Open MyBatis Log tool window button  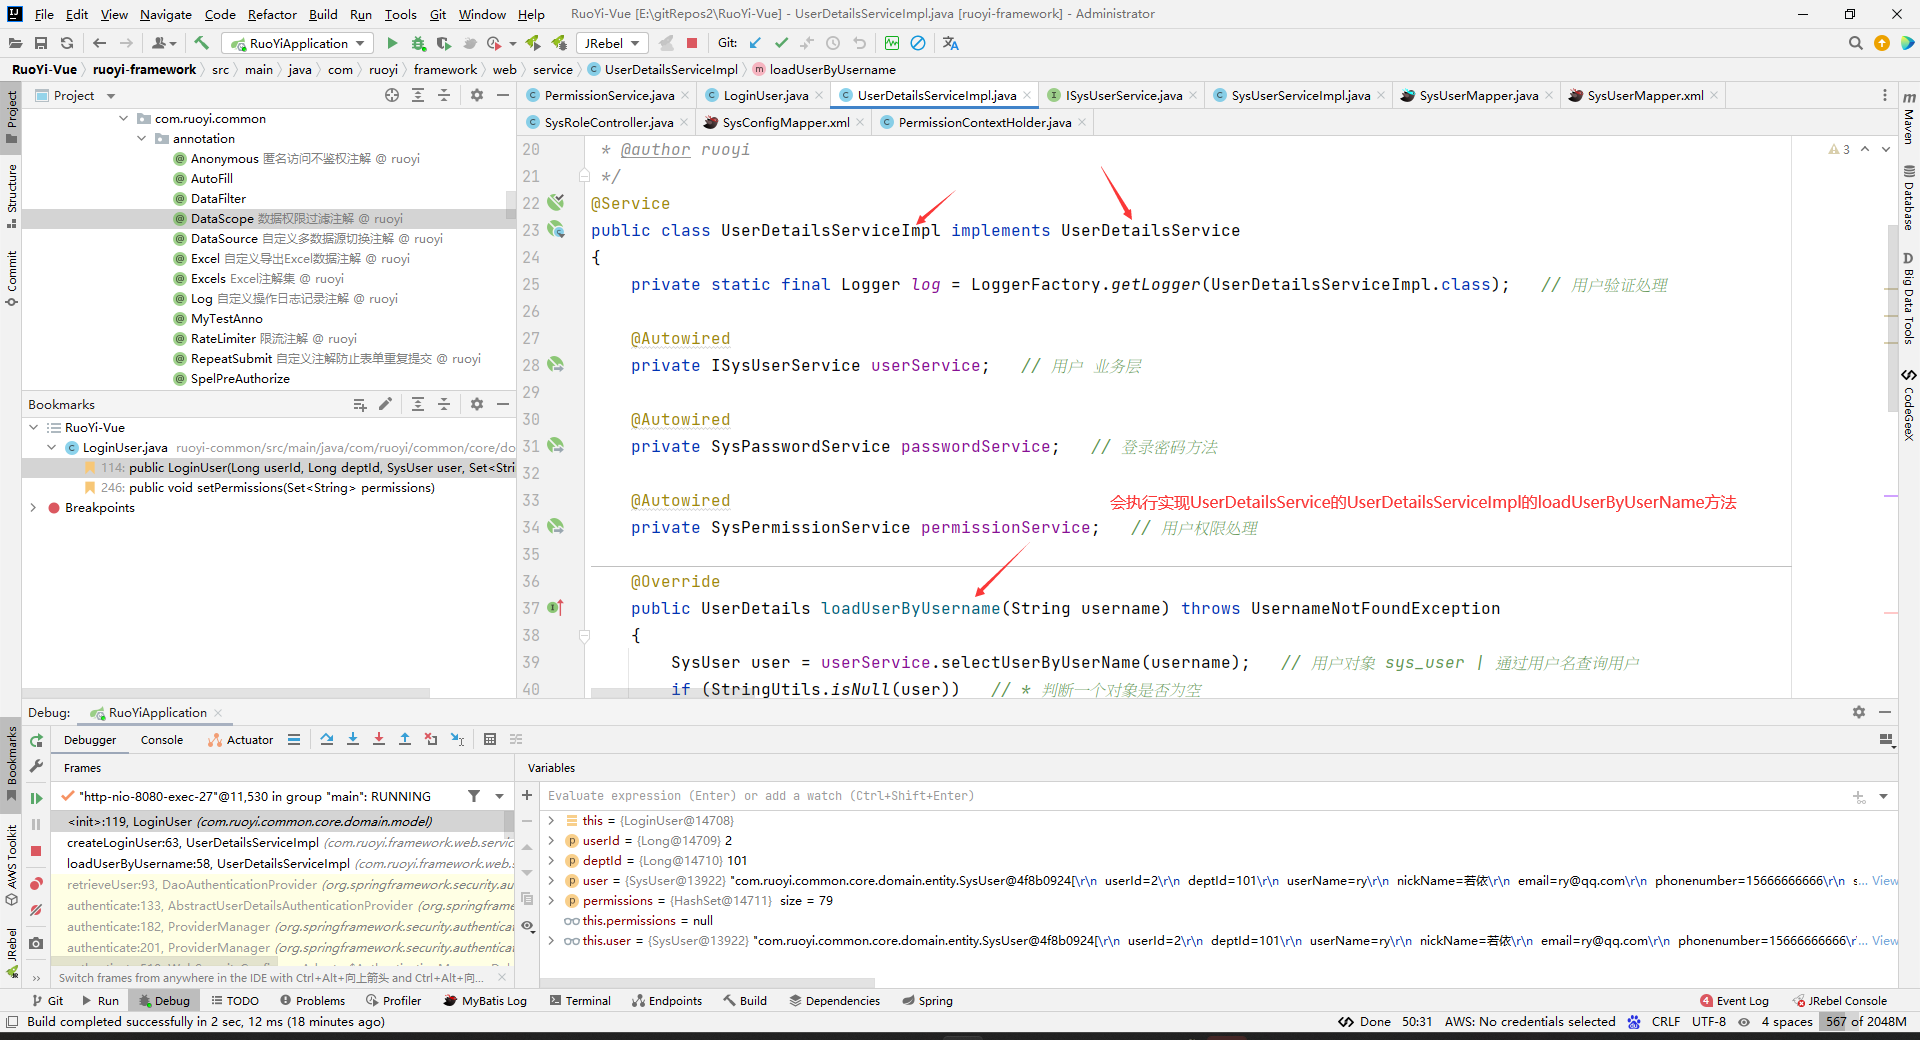pos(485,1000)
